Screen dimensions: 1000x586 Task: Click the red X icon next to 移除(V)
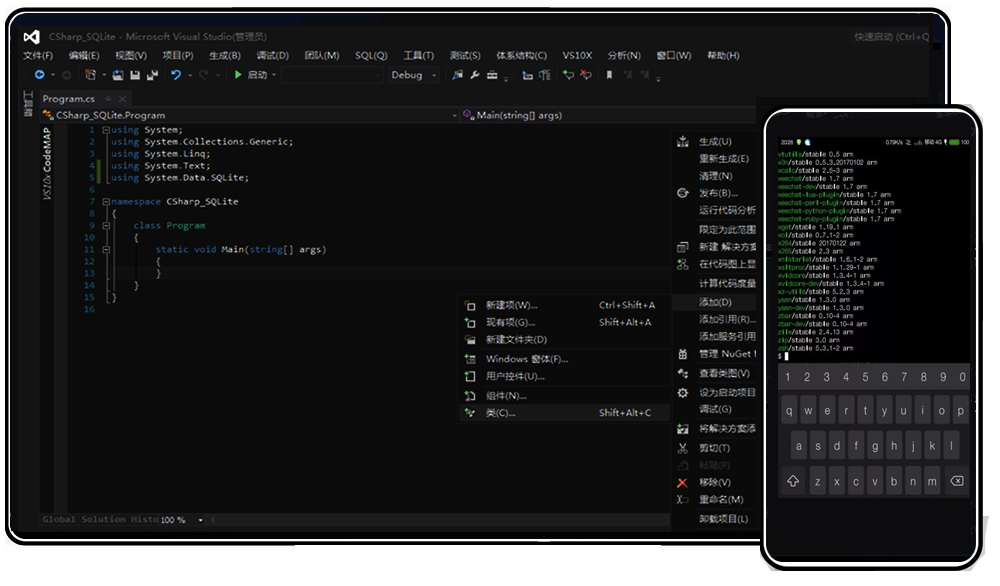tap(682, 483)
